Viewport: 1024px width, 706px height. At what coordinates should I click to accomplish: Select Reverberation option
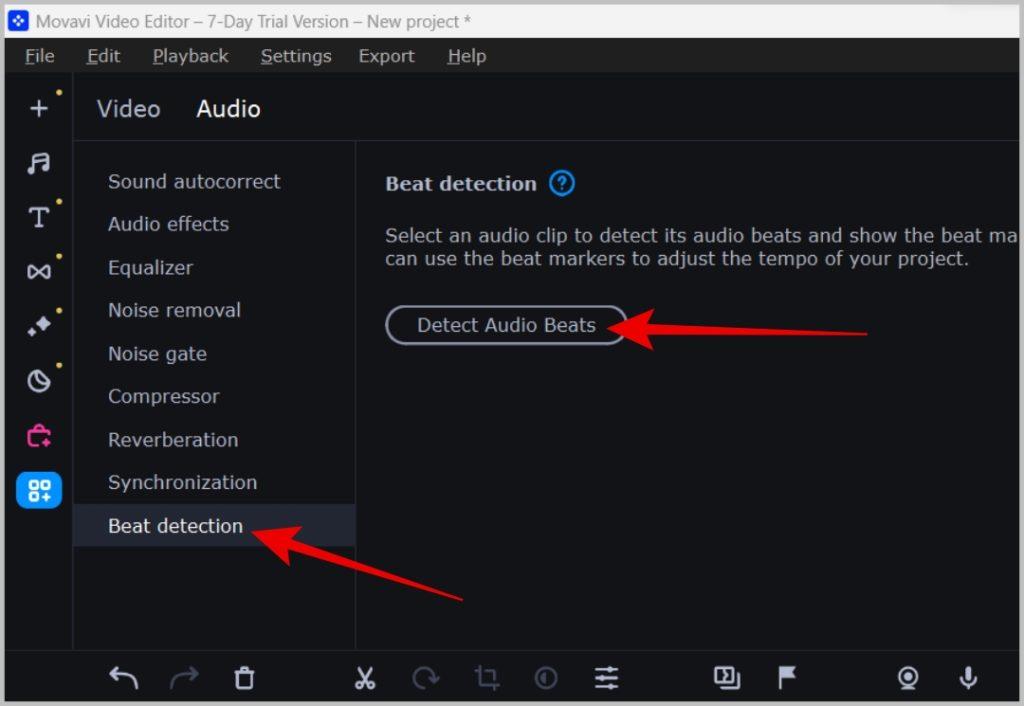coord(173,440)
